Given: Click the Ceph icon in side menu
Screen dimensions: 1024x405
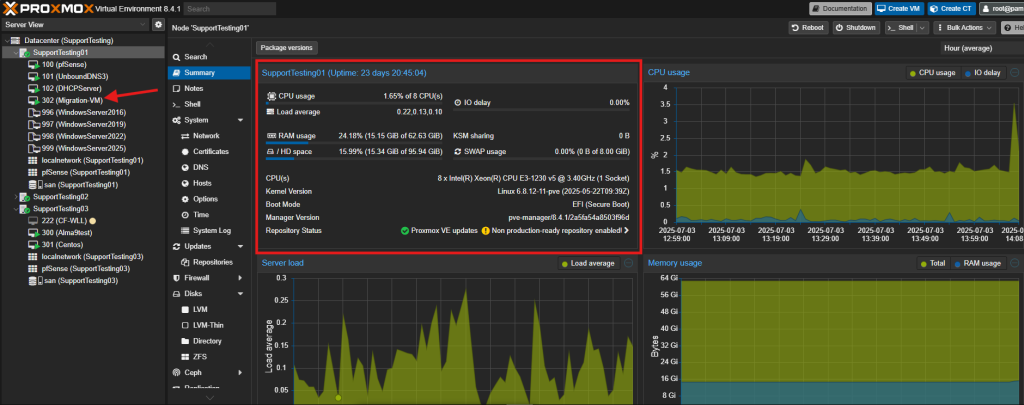Looking at the screenshot, I should [x=176, y=372].
